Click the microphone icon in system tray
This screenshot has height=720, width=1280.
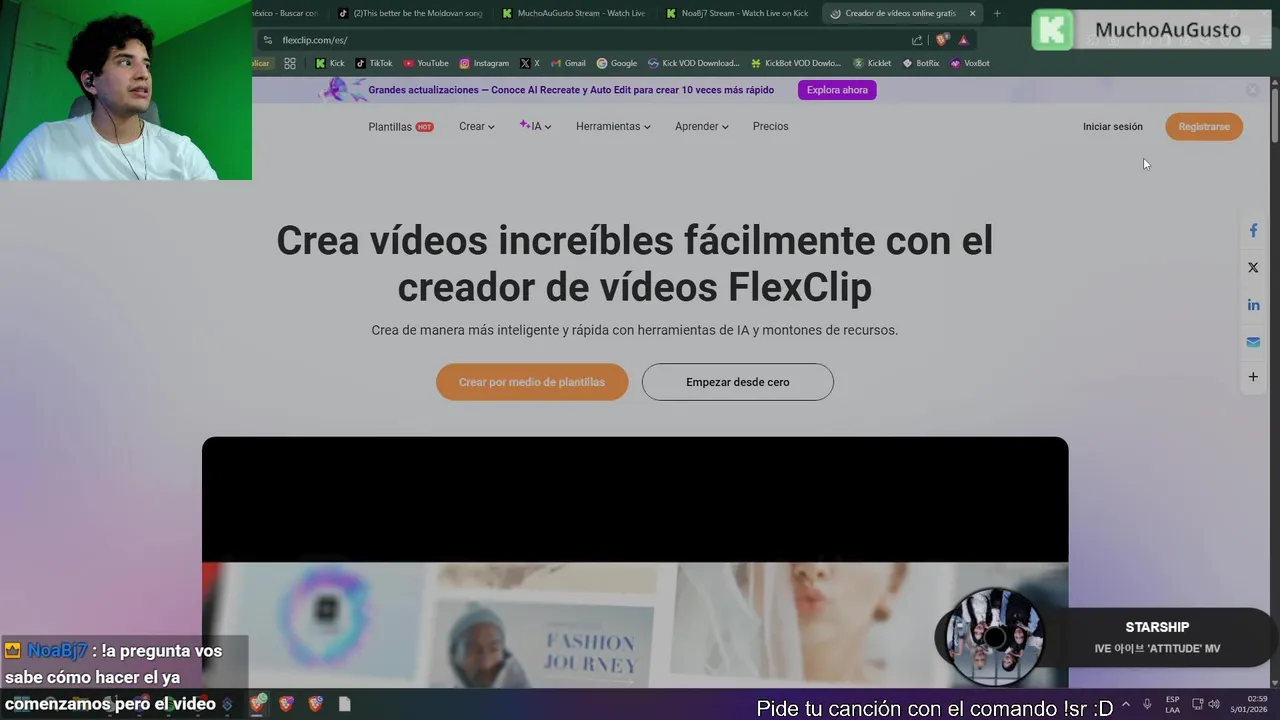coord(1147,704)
